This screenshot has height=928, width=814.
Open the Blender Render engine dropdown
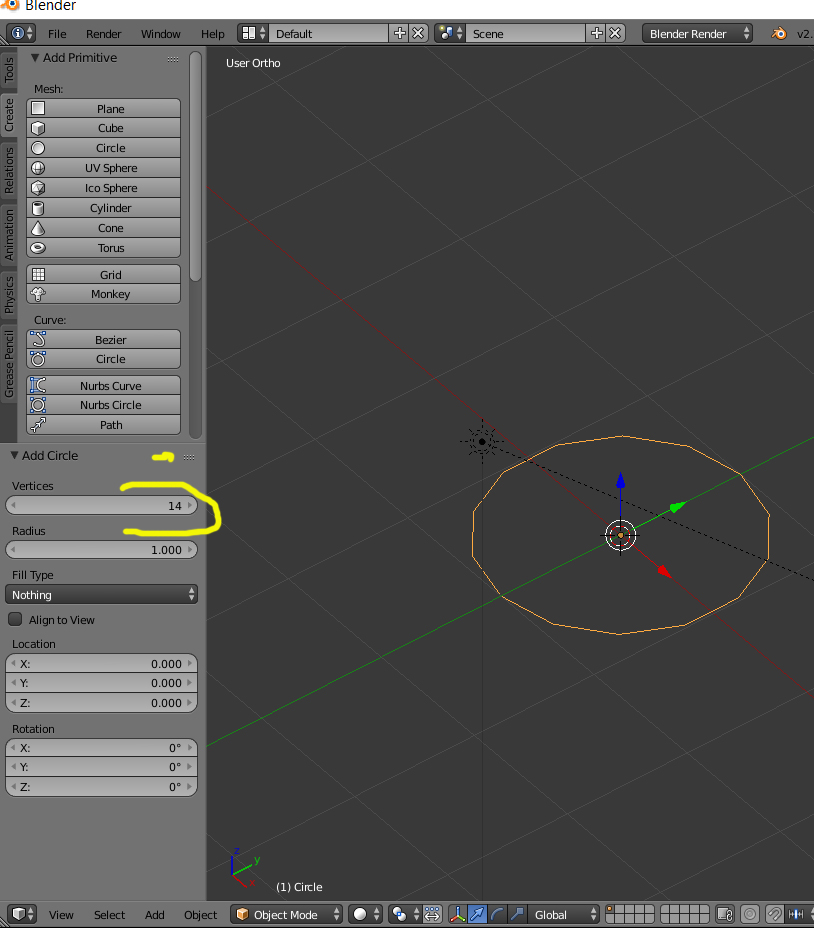coord(697,33)
